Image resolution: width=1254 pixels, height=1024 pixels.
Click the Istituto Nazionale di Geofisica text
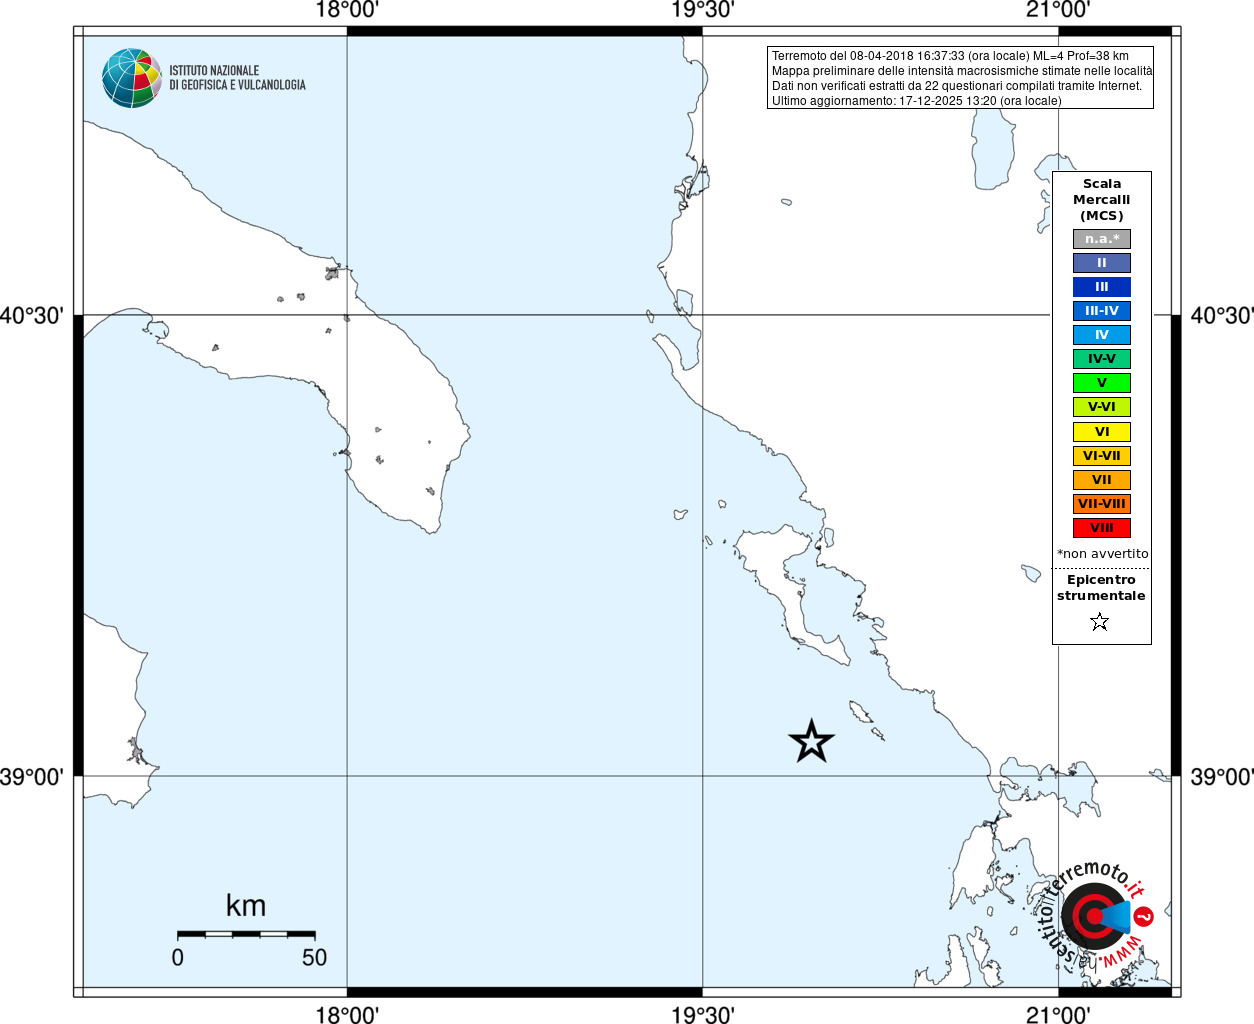point(237,78)
